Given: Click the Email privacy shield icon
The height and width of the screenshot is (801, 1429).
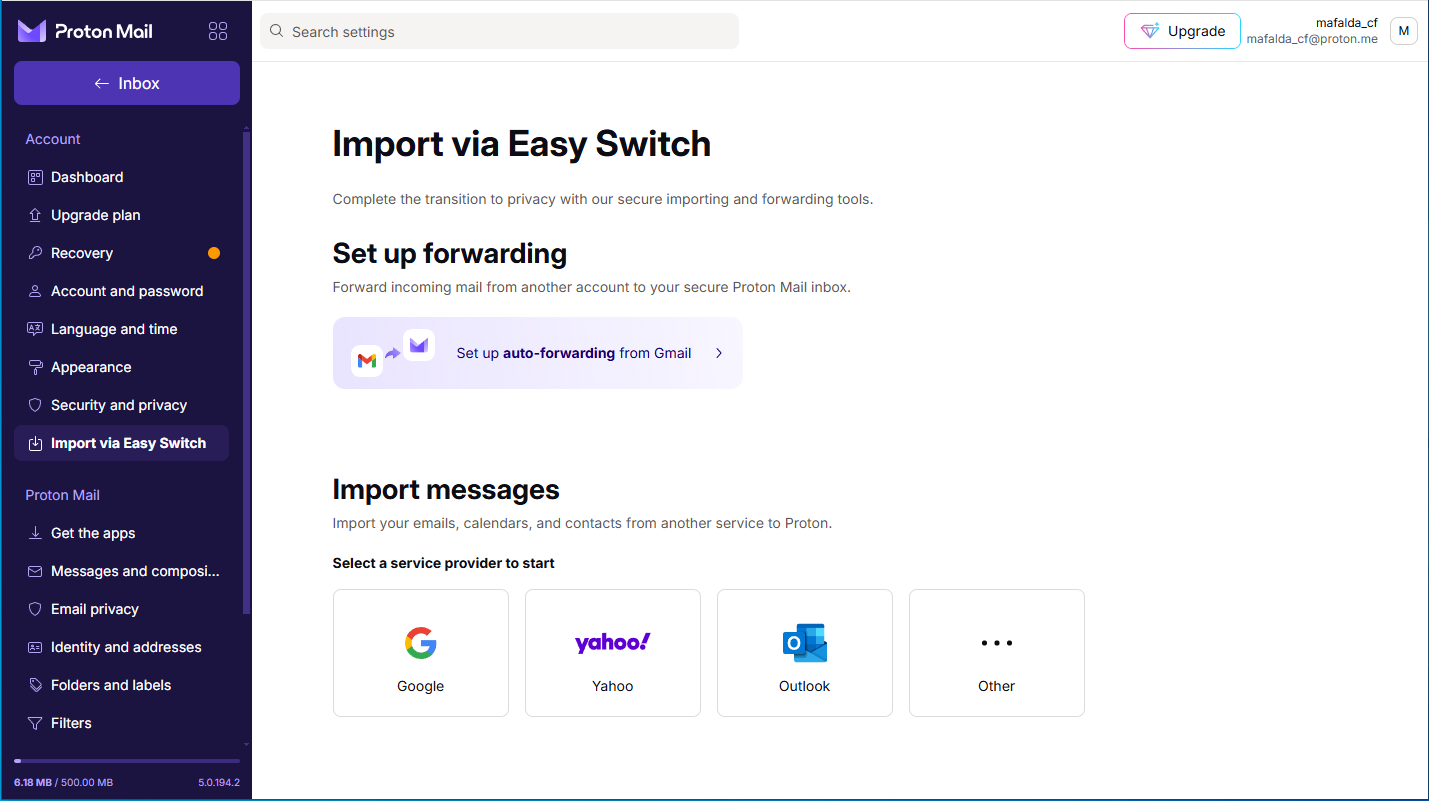Looking at the screenshot, I should pyautogui.click(x=34, y=609).
